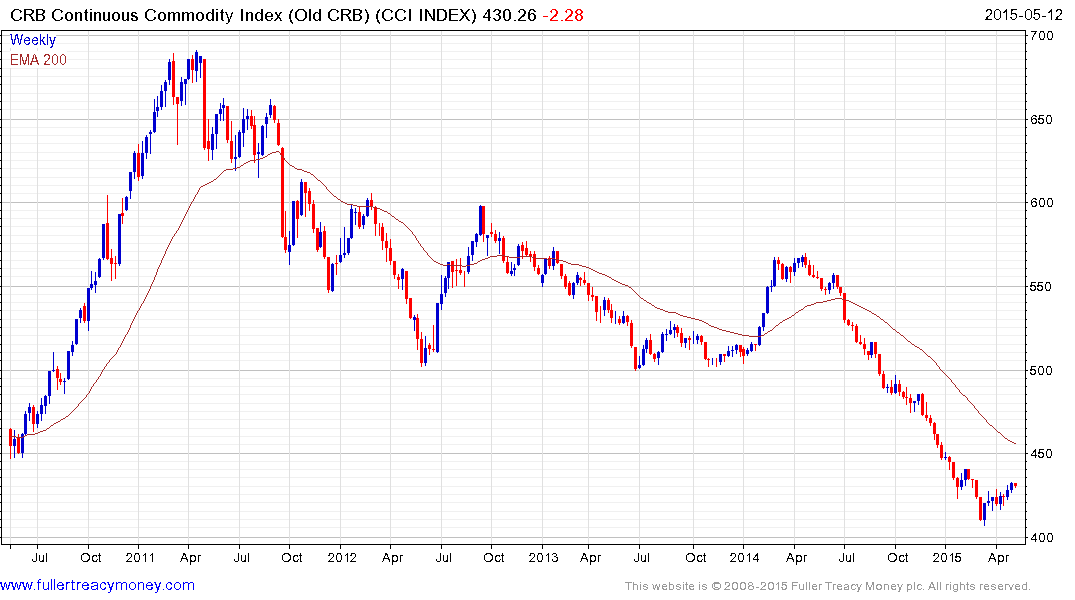Select the 2013 time axis label
This screenshot has width=1075, height=600.
coord(543,557)
